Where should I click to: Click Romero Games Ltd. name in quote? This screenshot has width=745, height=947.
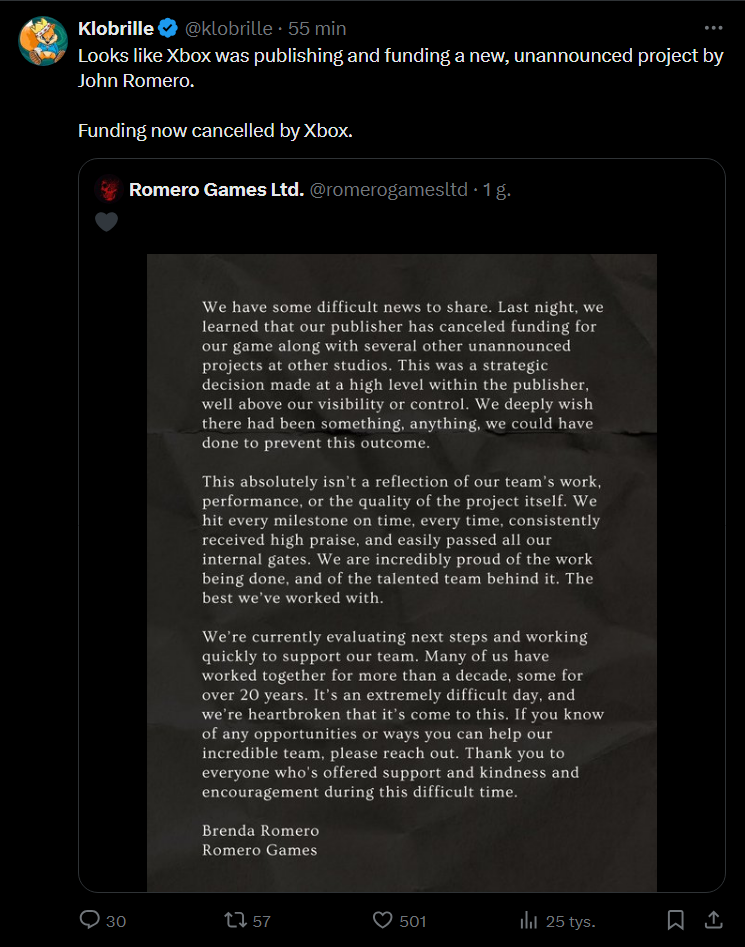click(216, 190)
